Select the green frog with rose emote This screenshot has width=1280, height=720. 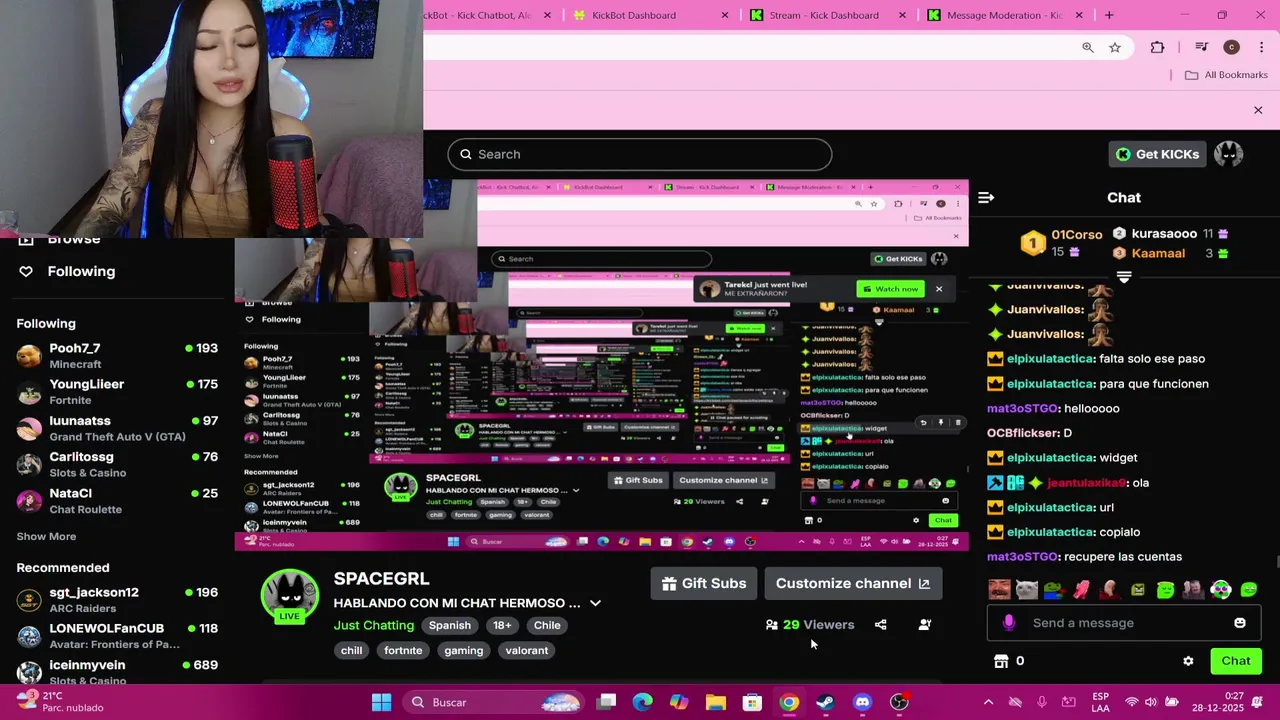(x=1055, y=590)
